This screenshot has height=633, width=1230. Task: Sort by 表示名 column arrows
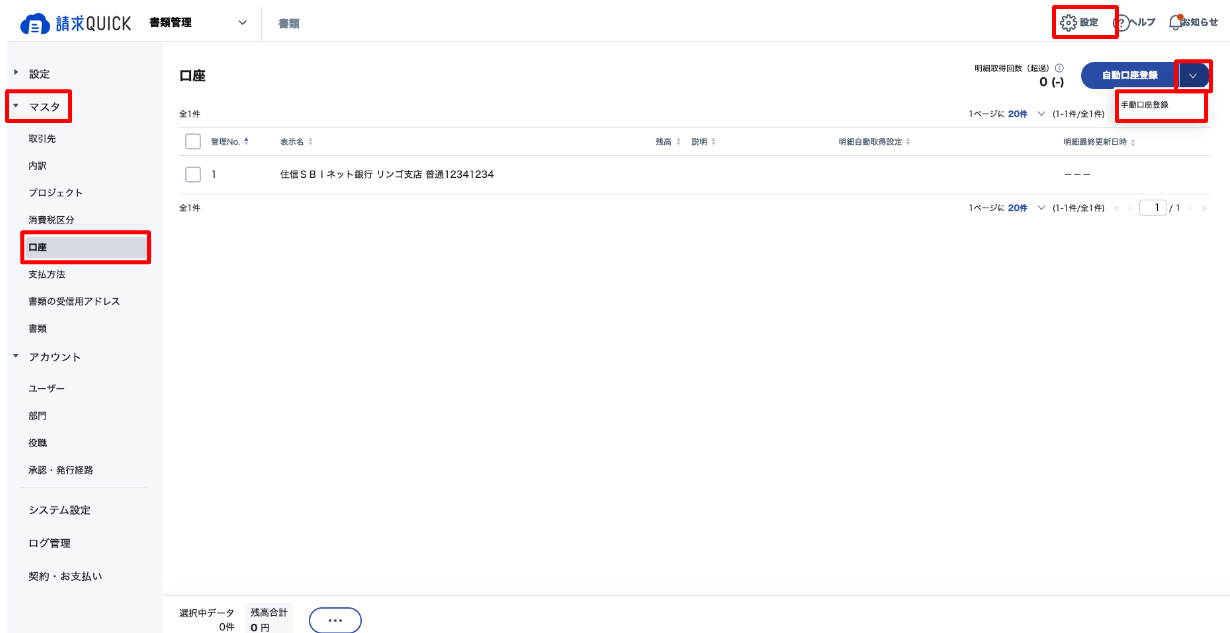pyautogui.click(x=310, y=142)
